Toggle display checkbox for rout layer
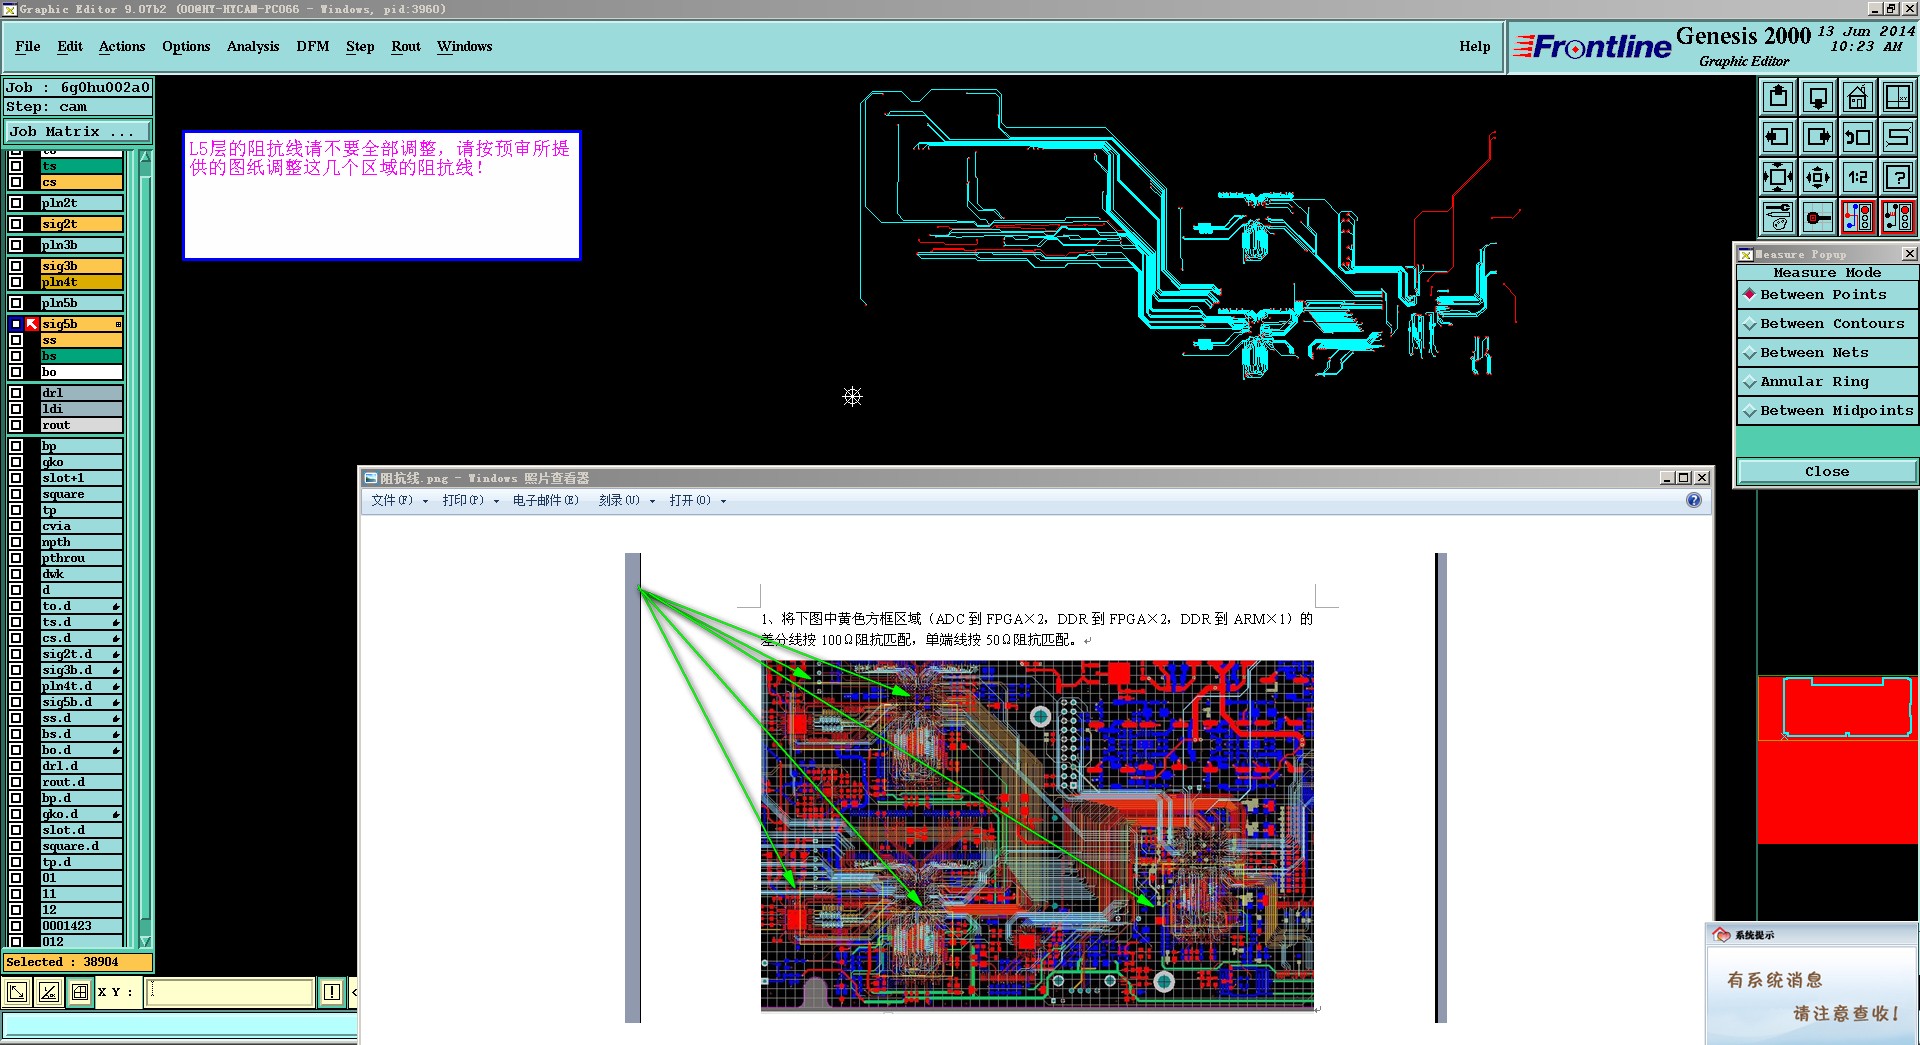Image resolution: width=1920 pixels, height=1045 pixels. [16, 425]
